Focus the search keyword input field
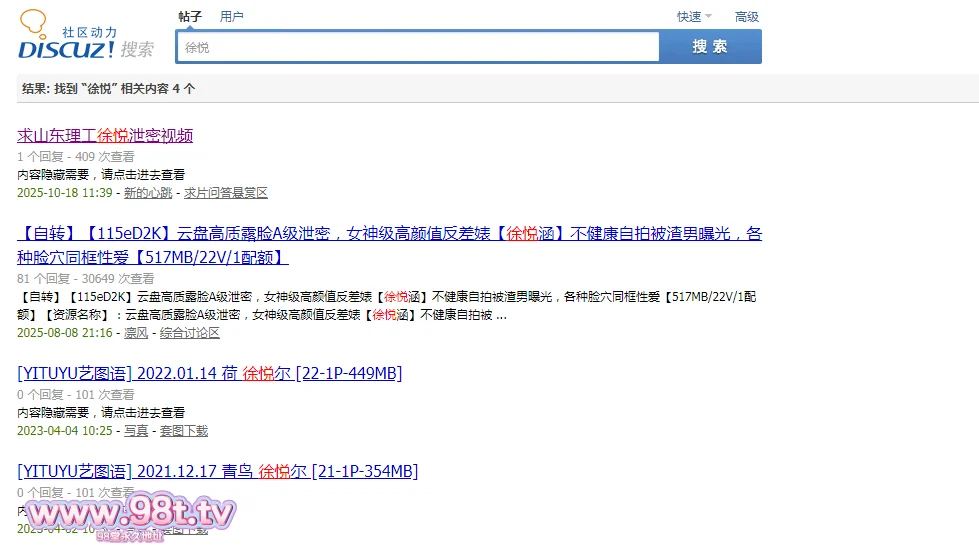This screenshot has height=551, width=979. click(x=418, y=47)
